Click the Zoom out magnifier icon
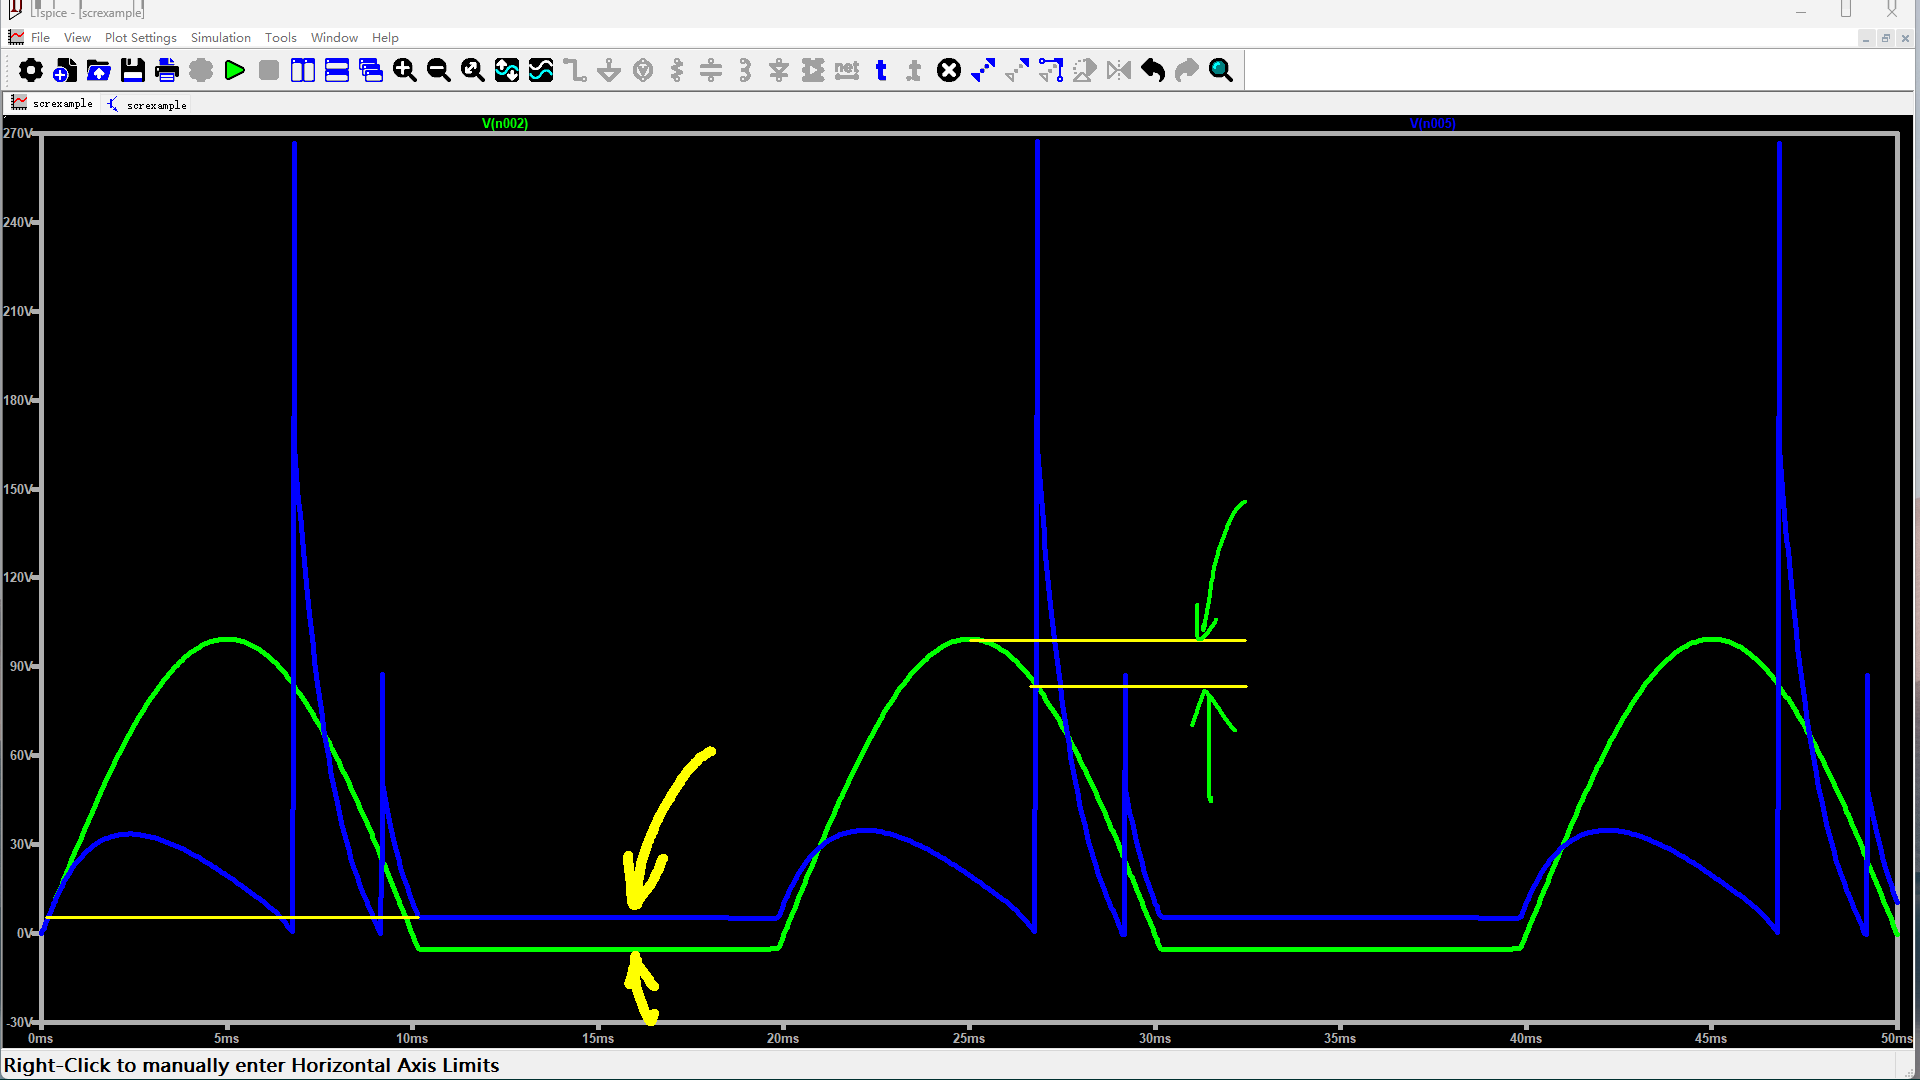Image resolution: width=1920 pixels, height=1080 pixels. point(439,70)
